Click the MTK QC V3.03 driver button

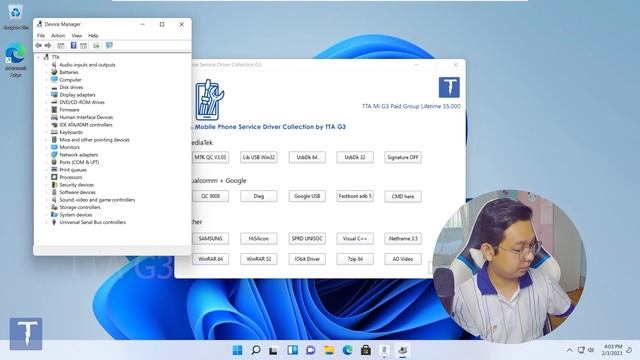(210, 157)
